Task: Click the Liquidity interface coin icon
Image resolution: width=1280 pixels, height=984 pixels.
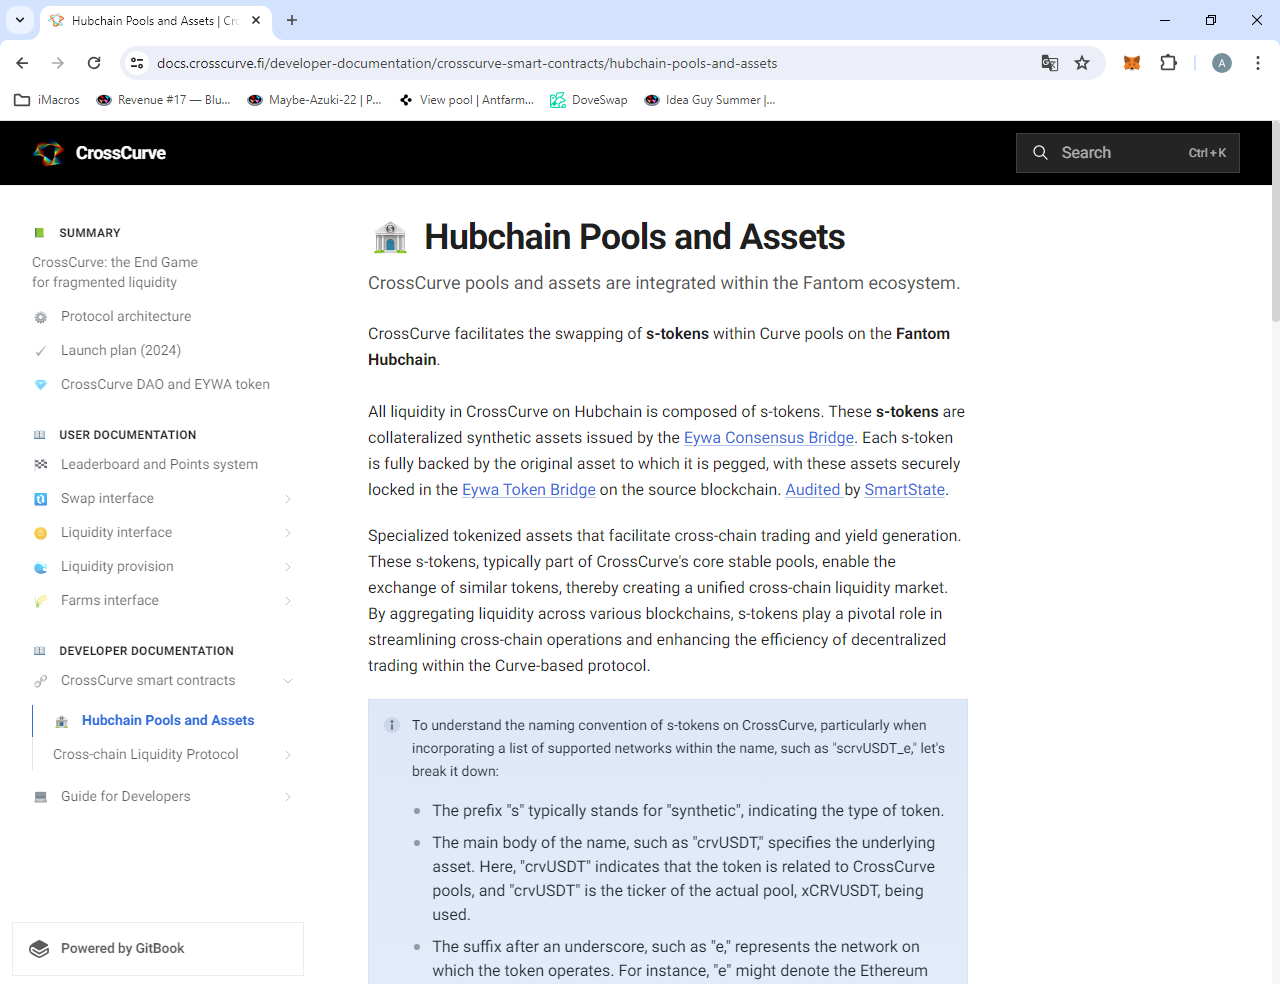Action: pos(40,533)
